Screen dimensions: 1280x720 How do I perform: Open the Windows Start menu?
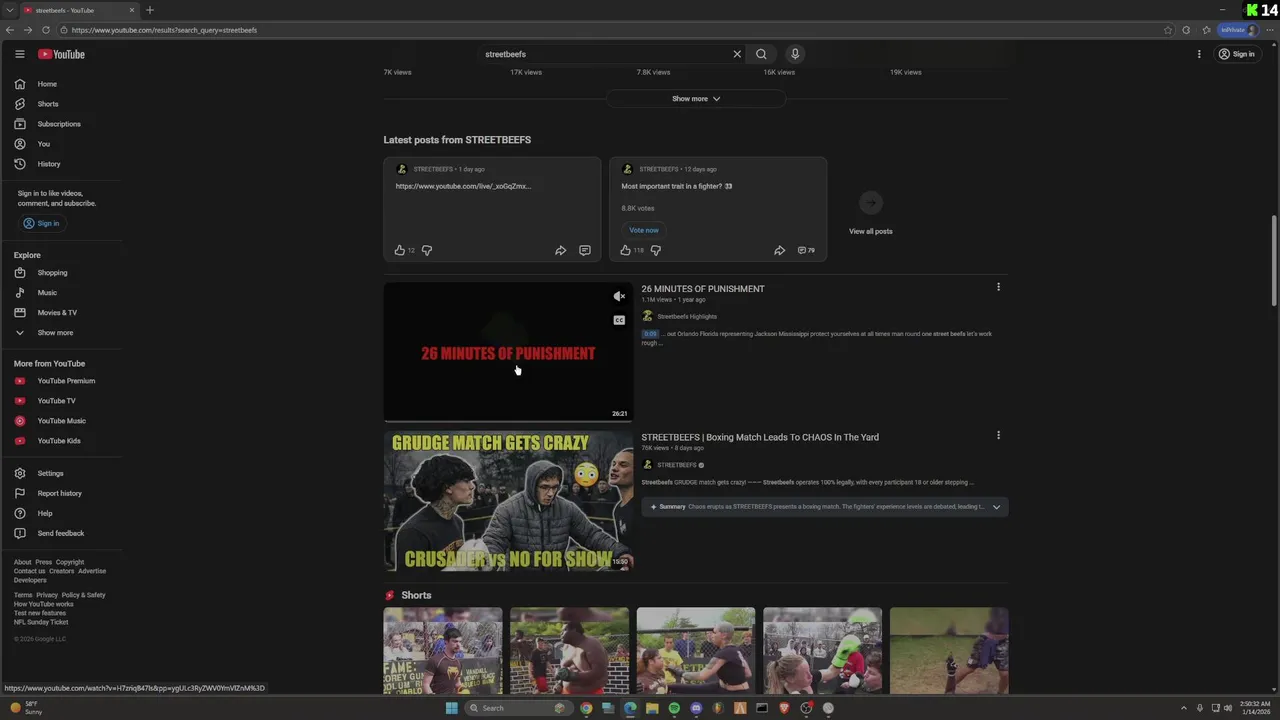pos(452,708)
